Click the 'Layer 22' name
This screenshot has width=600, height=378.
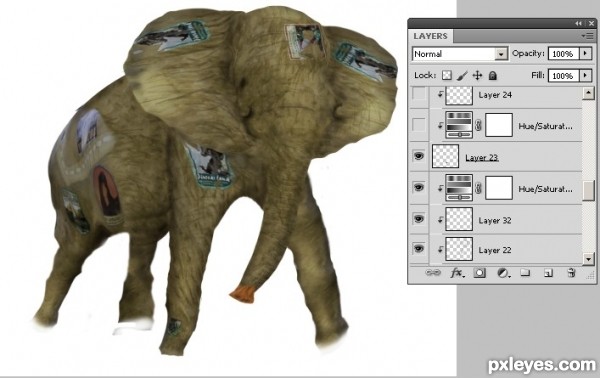pyautogui.click(x=495, y=250)
